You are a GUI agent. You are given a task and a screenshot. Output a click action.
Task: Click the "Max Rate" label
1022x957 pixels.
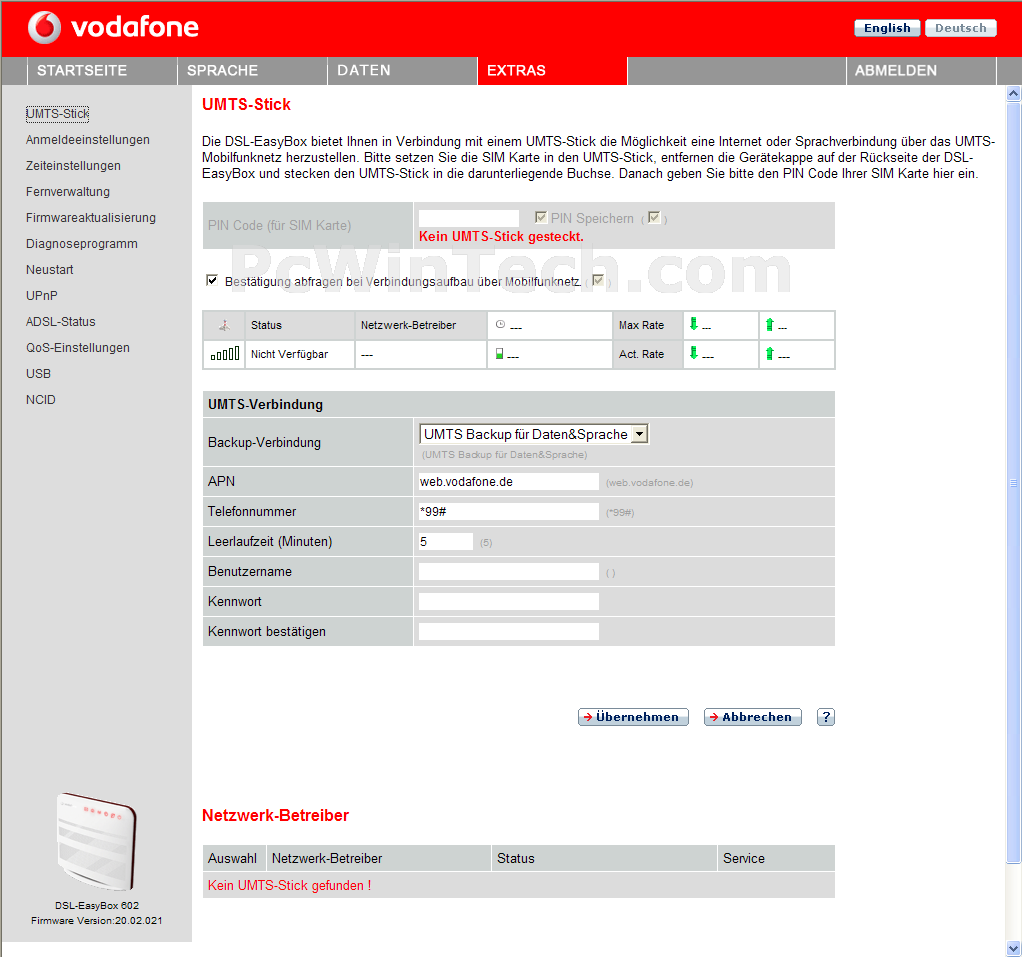point(641,325)
